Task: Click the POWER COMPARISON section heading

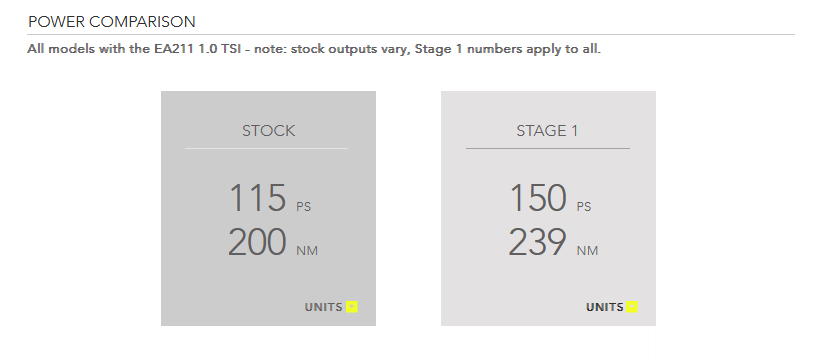Action: (x=112, y=22)
